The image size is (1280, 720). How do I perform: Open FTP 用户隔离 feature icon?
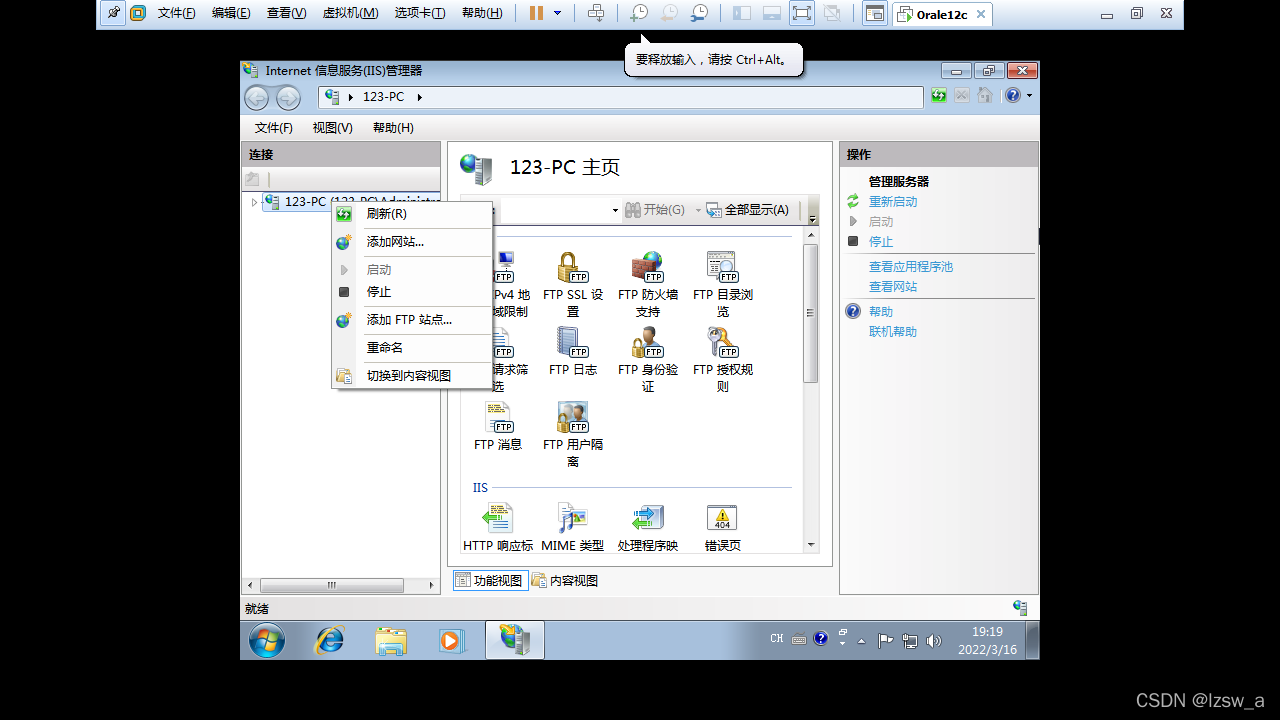click(573, 434)
